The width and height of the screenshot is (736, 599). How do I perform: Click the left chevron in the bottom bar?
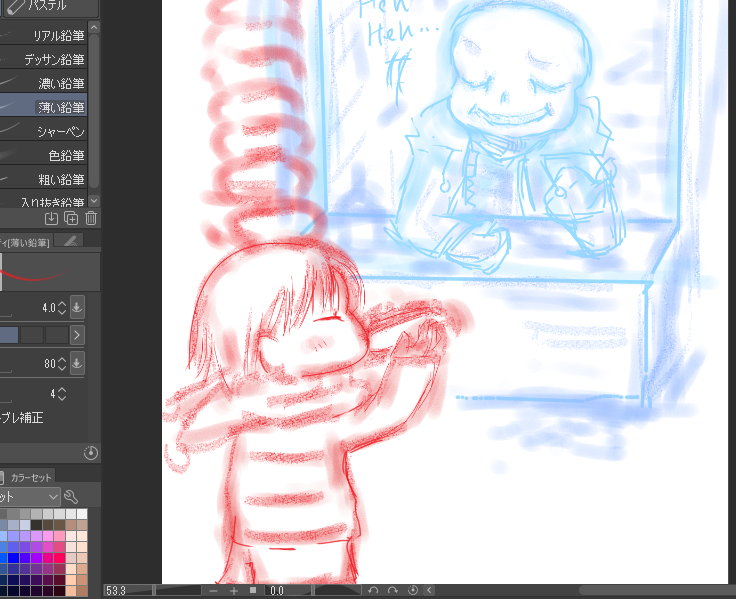pyautogui.click(x=429, y=590)
